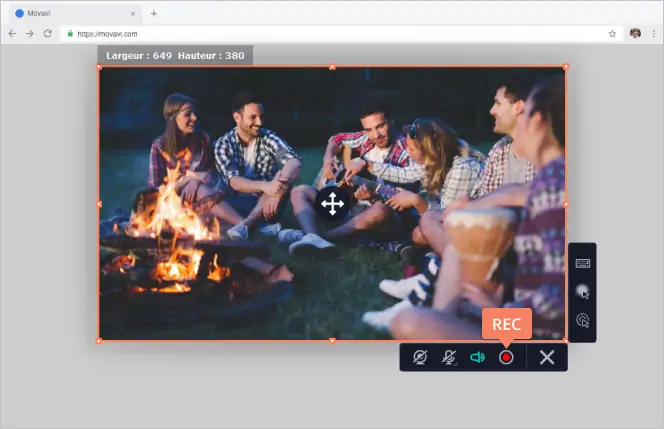The image size is (664, 429).
Task: Toggle the microphone recording icon
Action: click(x=448, y=357)
